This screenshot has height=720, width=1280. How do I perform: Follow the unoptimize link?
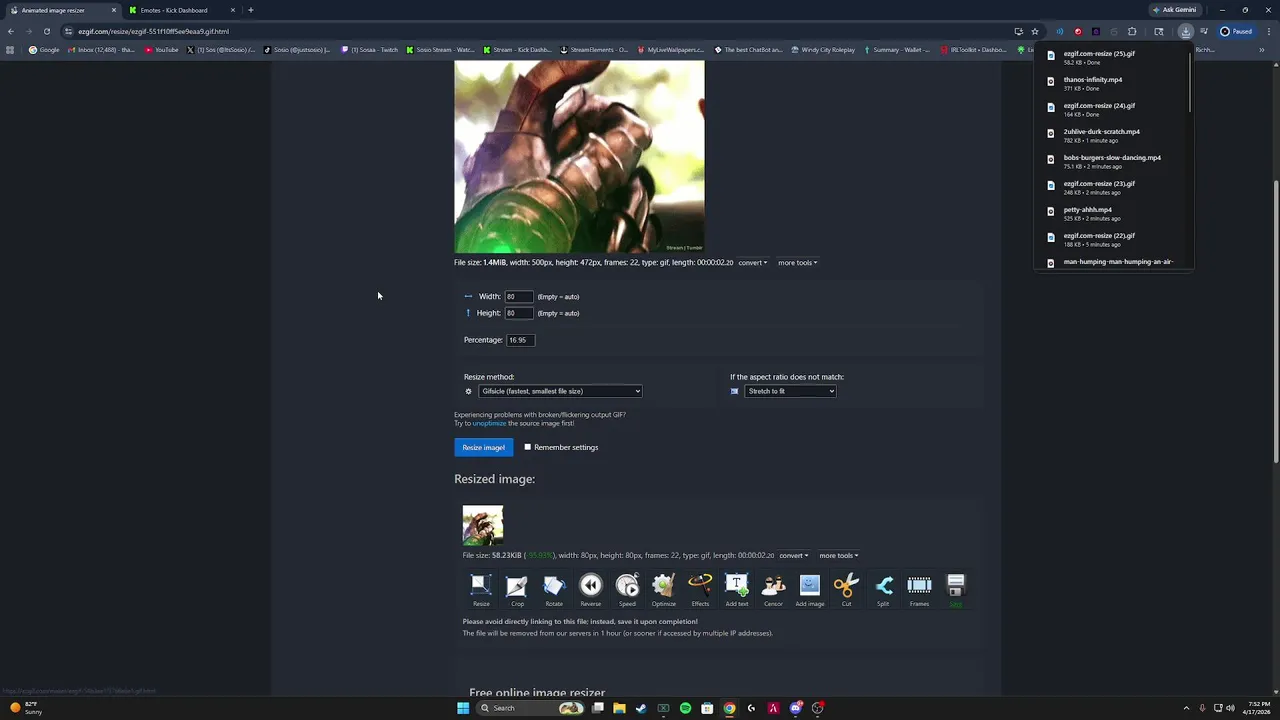point(489,423)
